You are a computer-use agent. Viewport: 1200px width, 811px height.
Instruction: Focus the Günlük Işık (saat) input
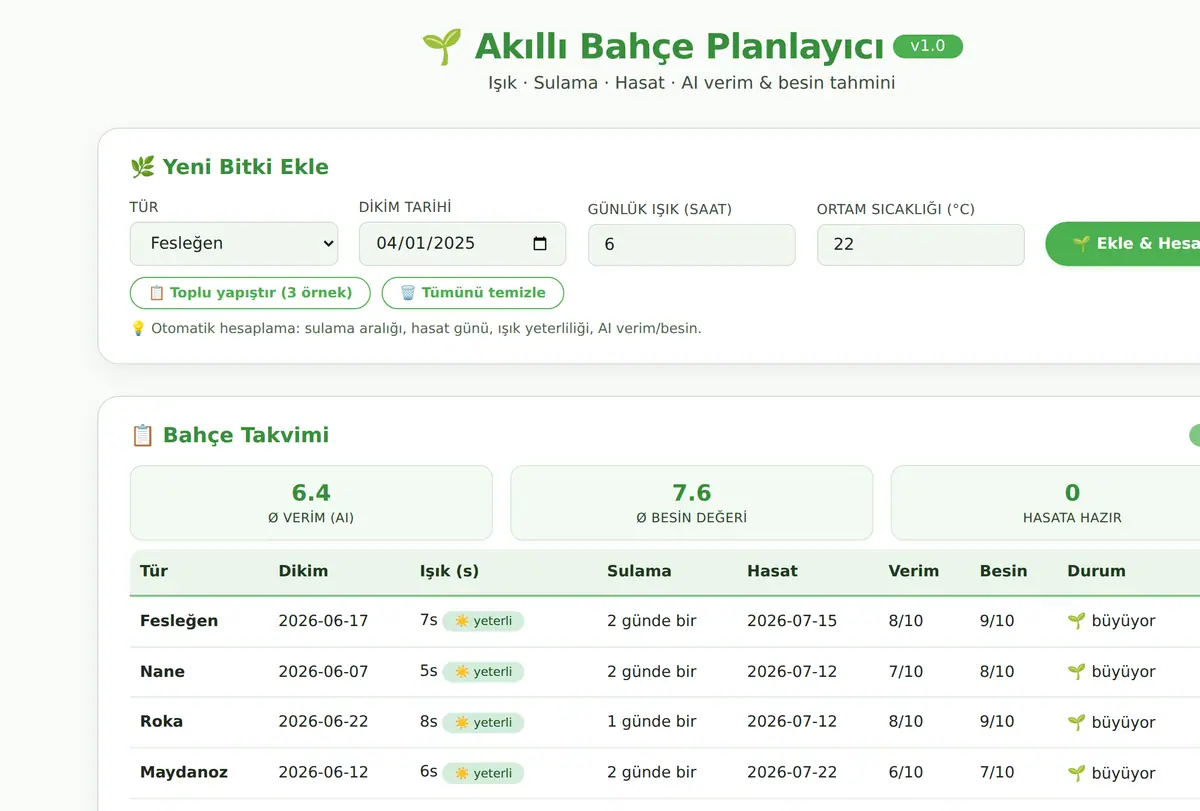coord(692,245)
